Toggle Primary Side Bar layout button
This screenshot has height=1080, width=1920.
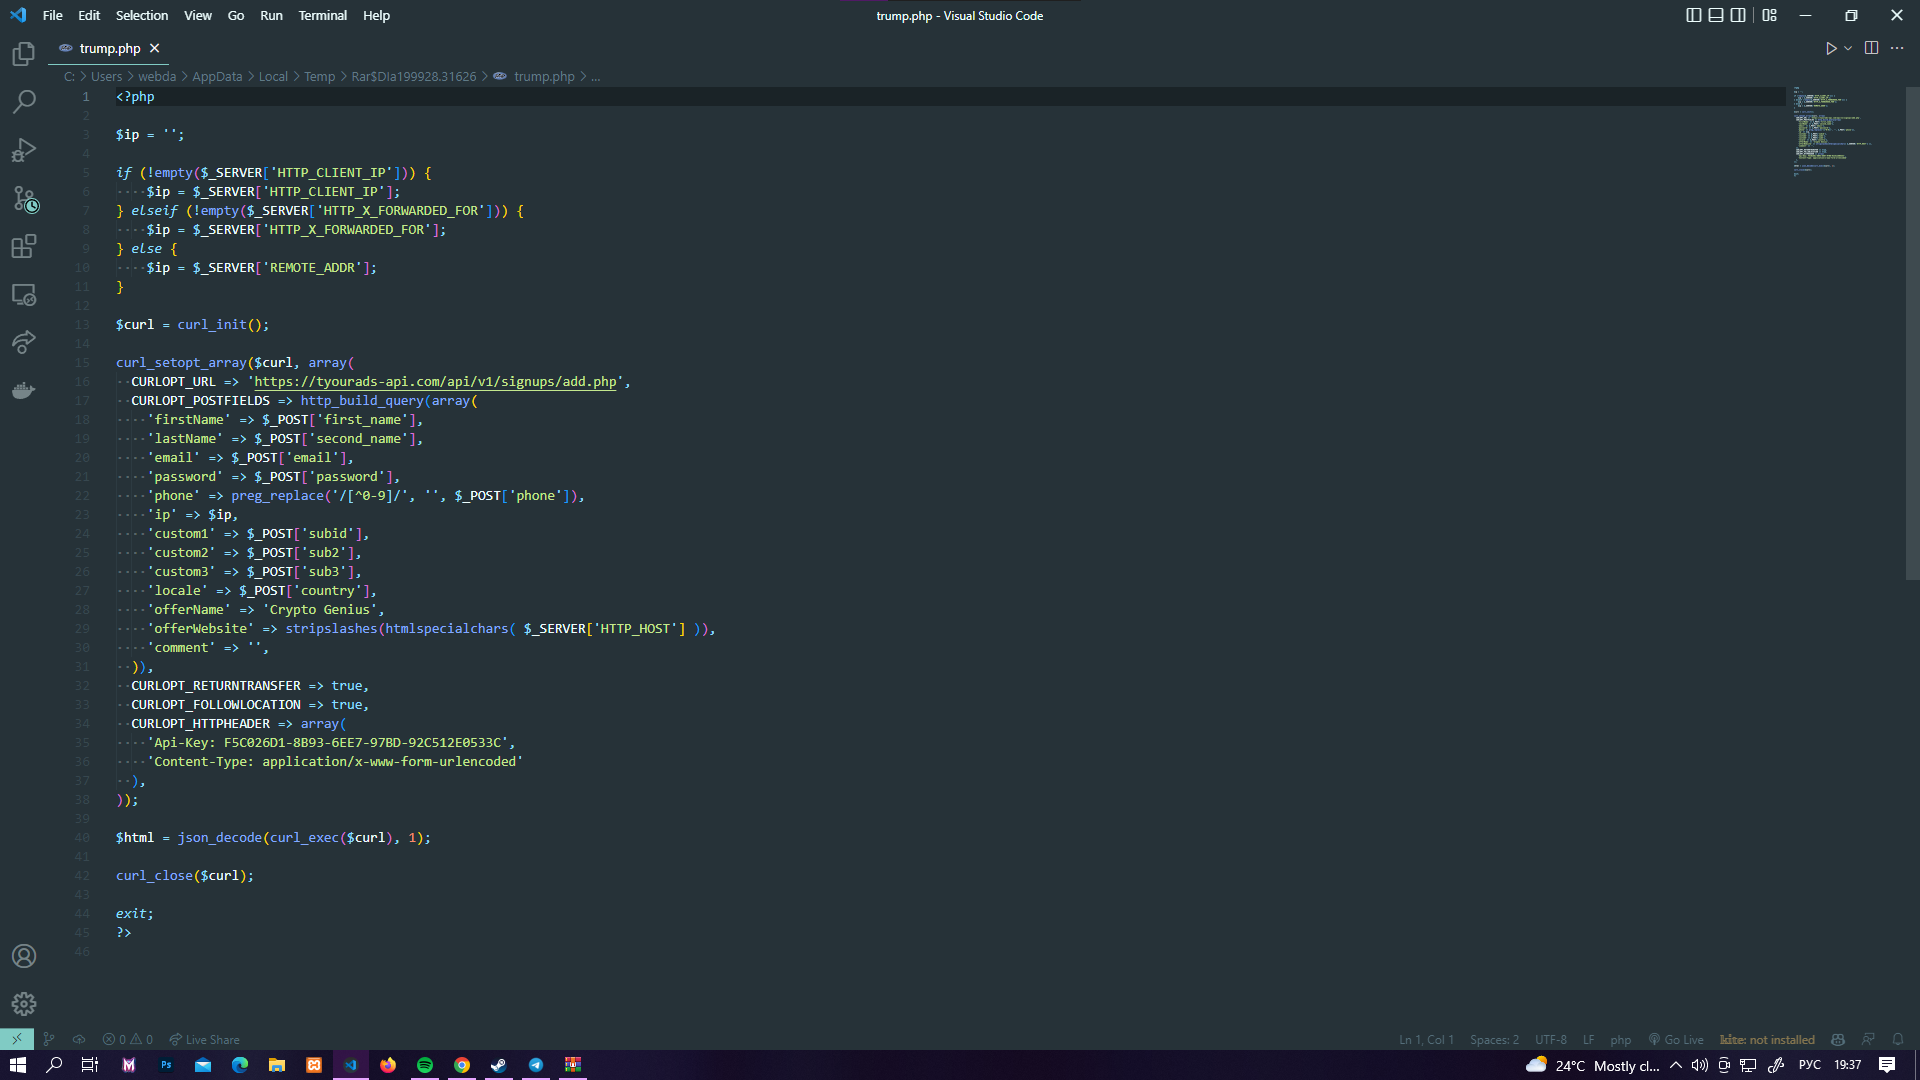point(1693,15)
